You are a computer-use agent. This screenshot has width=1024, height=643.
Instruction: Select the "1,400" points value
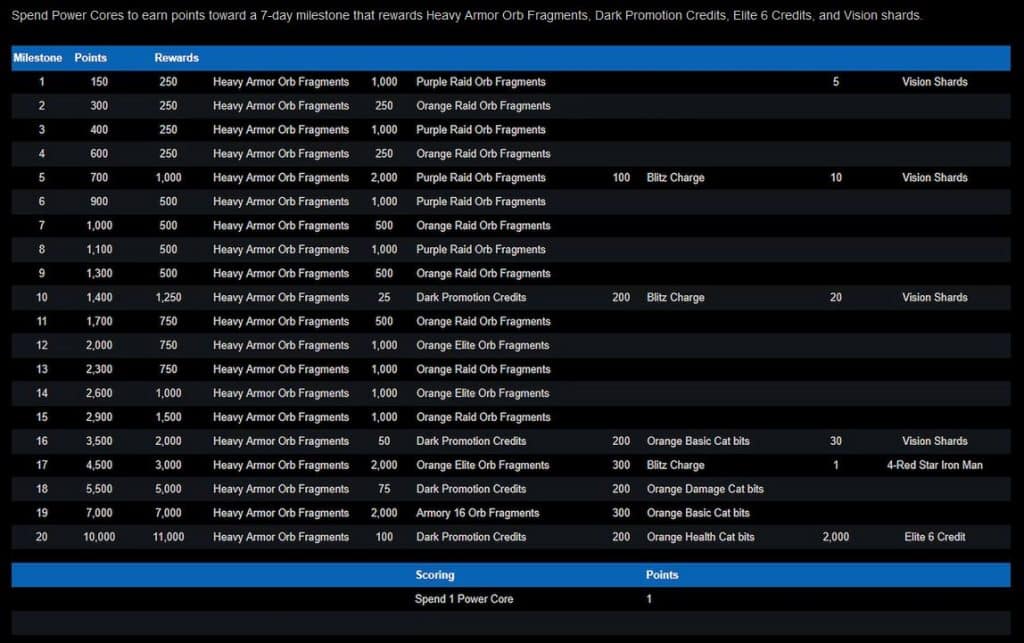pos(99,298)
